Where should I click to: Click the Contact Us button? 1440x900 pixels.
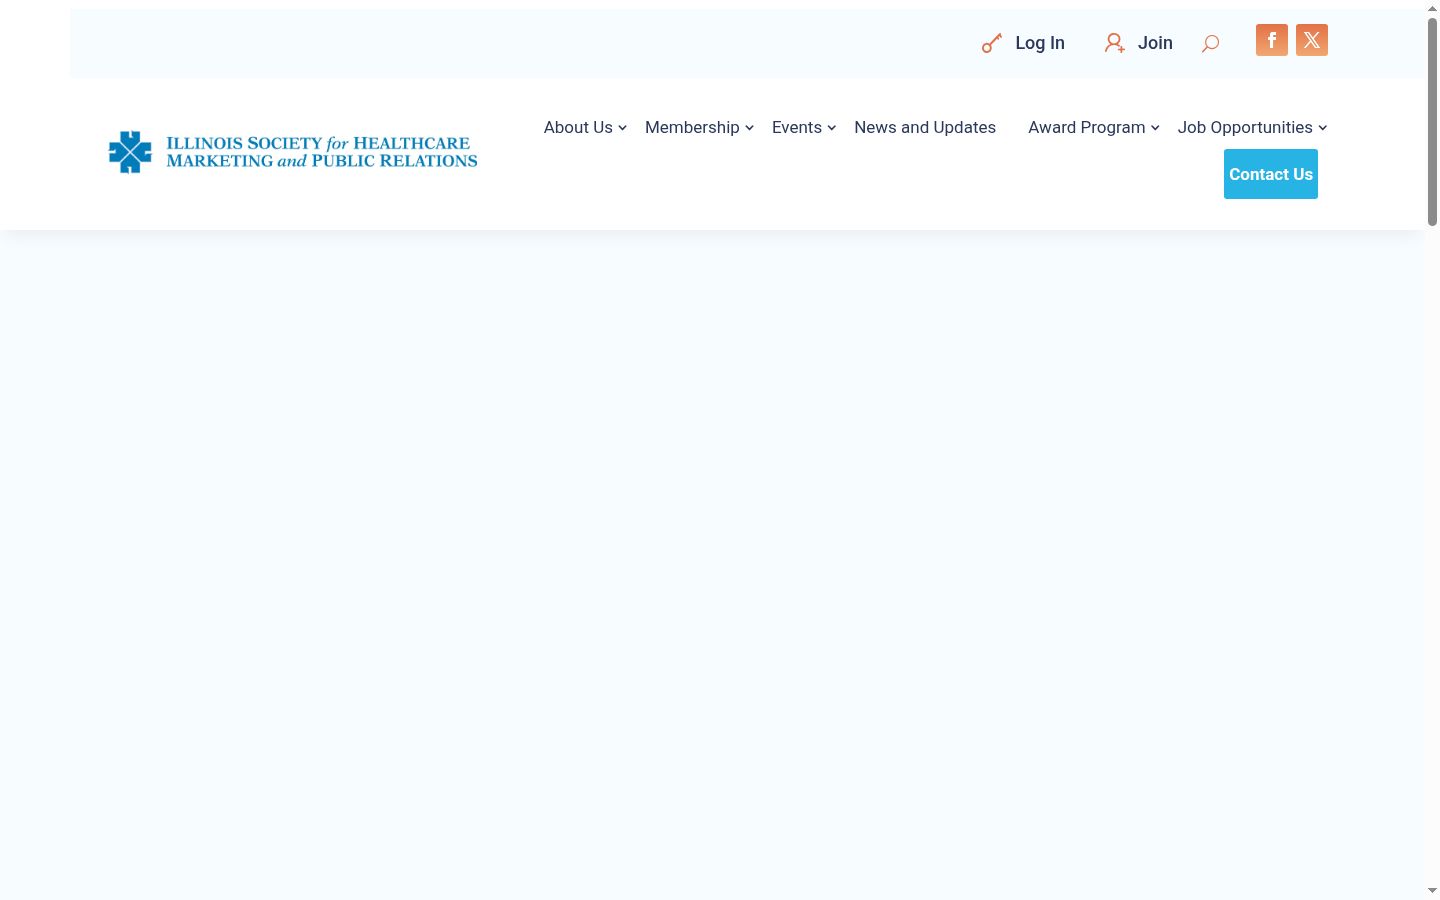[x=1271, y=174]
